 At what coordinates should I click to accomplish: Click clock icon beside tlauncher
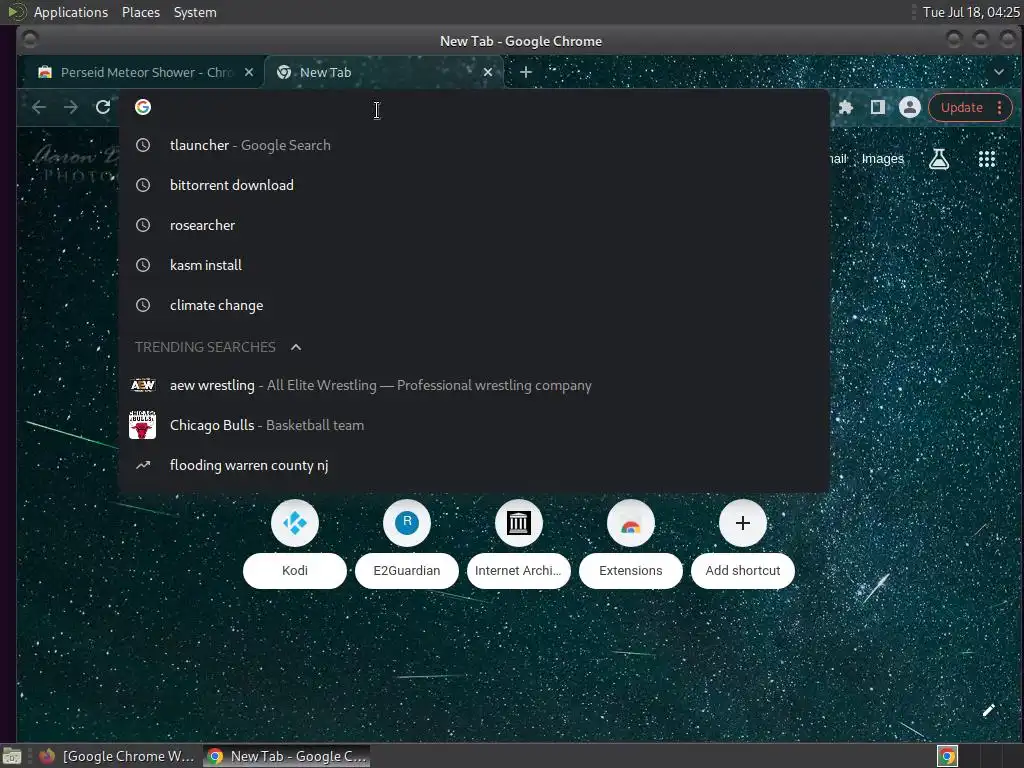pyautogui.click(x=142, y=145)
